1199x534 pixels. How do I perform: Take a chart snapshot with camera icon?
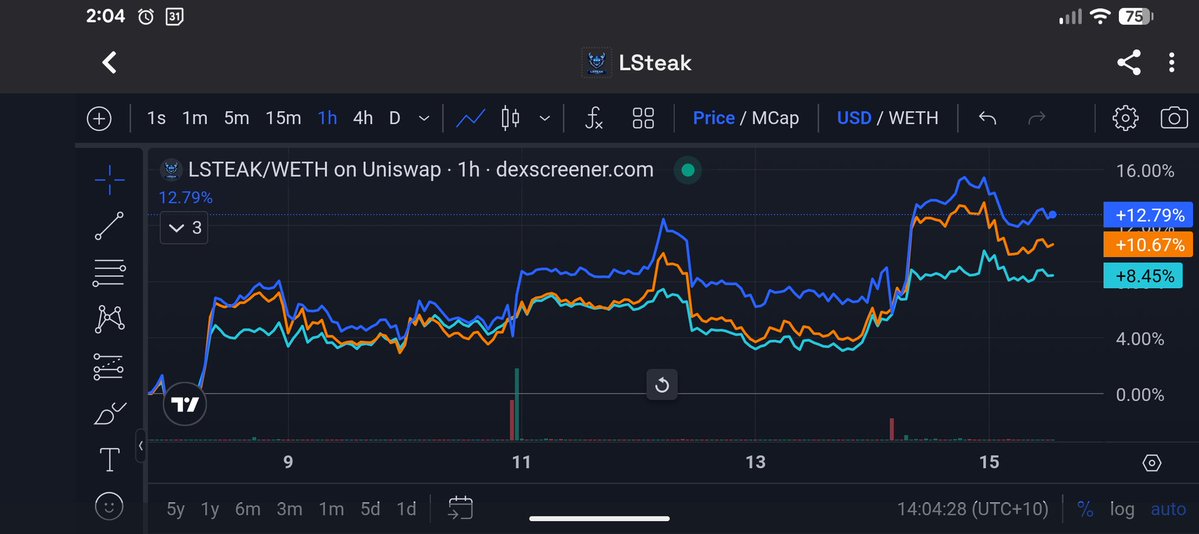tap(1174, 119)
